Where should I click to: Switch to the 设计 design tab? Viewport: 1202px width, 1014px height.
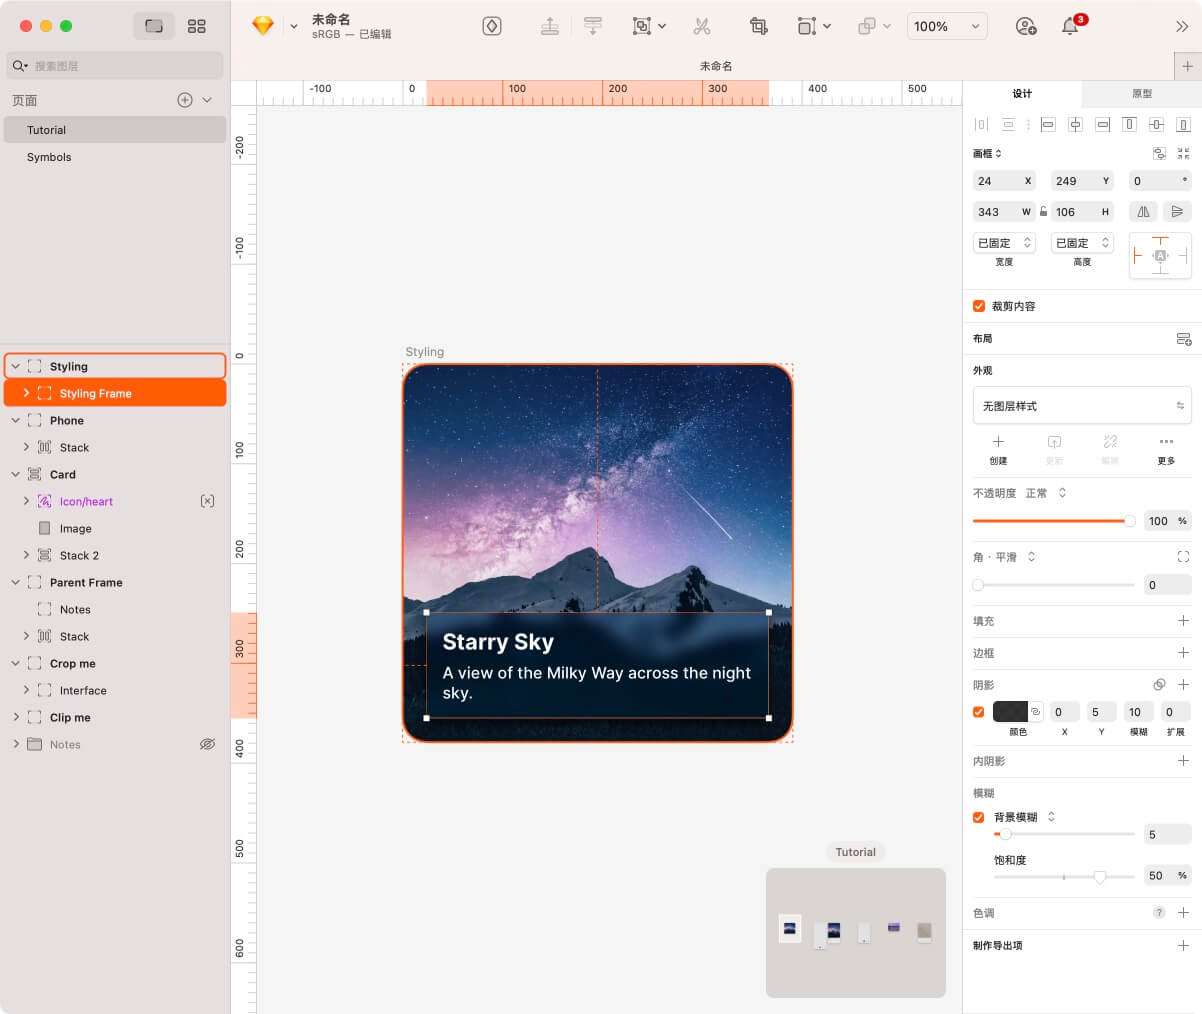pos(1022,94)
